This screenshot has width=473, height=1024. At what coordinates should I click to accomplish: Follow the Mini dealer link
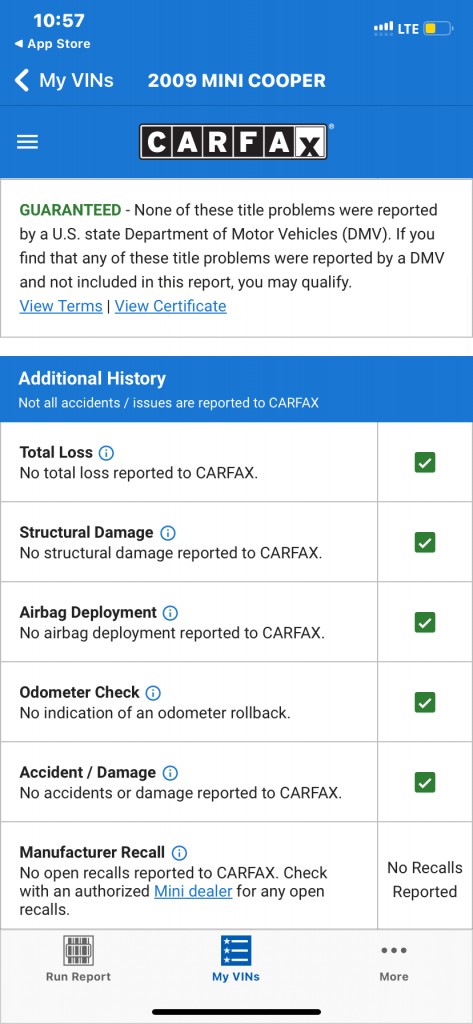point(193,891)
